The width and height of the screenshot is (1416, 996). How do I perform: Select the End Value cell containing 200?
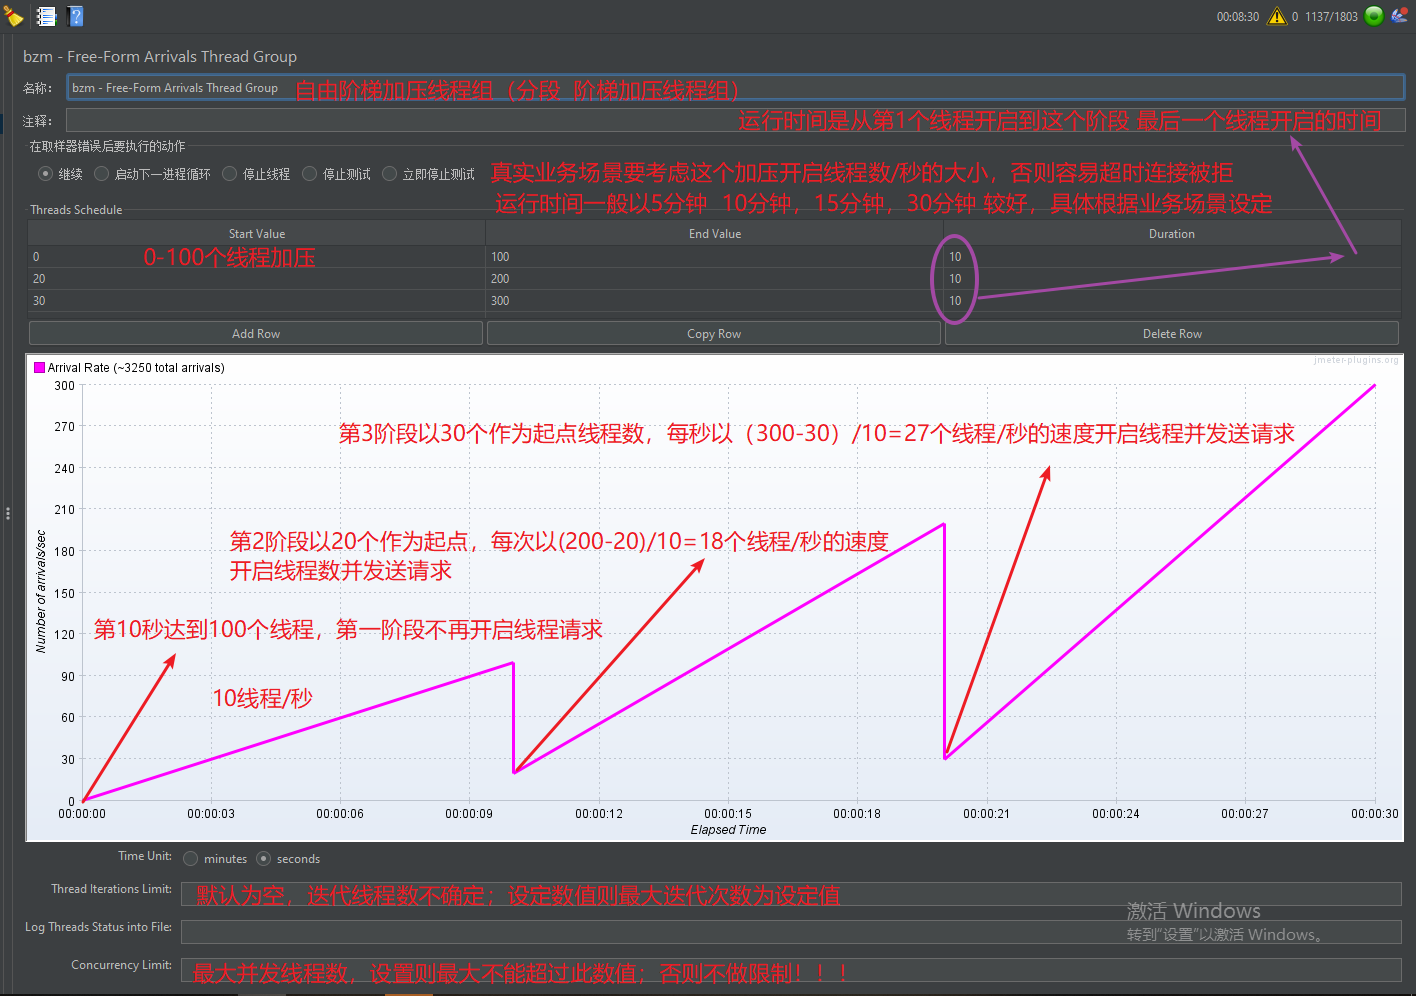click(x=715, y=278)
